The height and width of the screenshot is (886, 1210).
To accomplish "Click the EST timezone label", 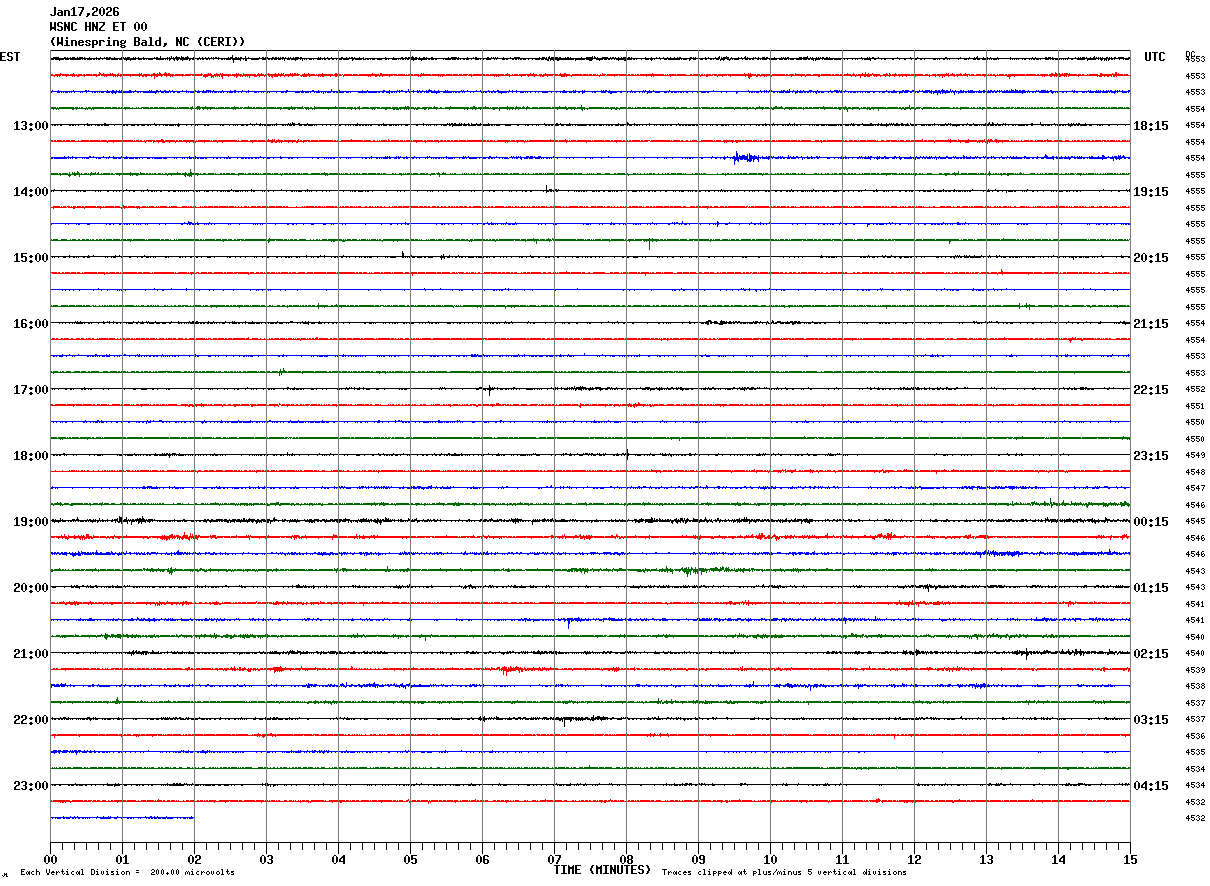I will [x=9, y=57].
